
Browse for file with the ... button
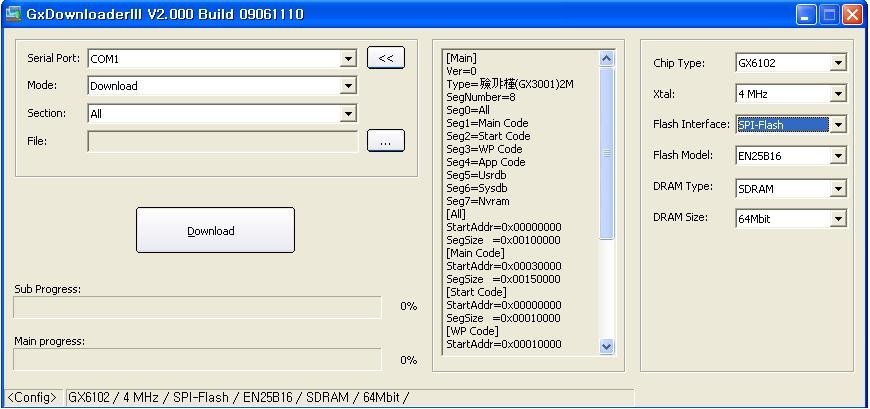tap(386, 141)
